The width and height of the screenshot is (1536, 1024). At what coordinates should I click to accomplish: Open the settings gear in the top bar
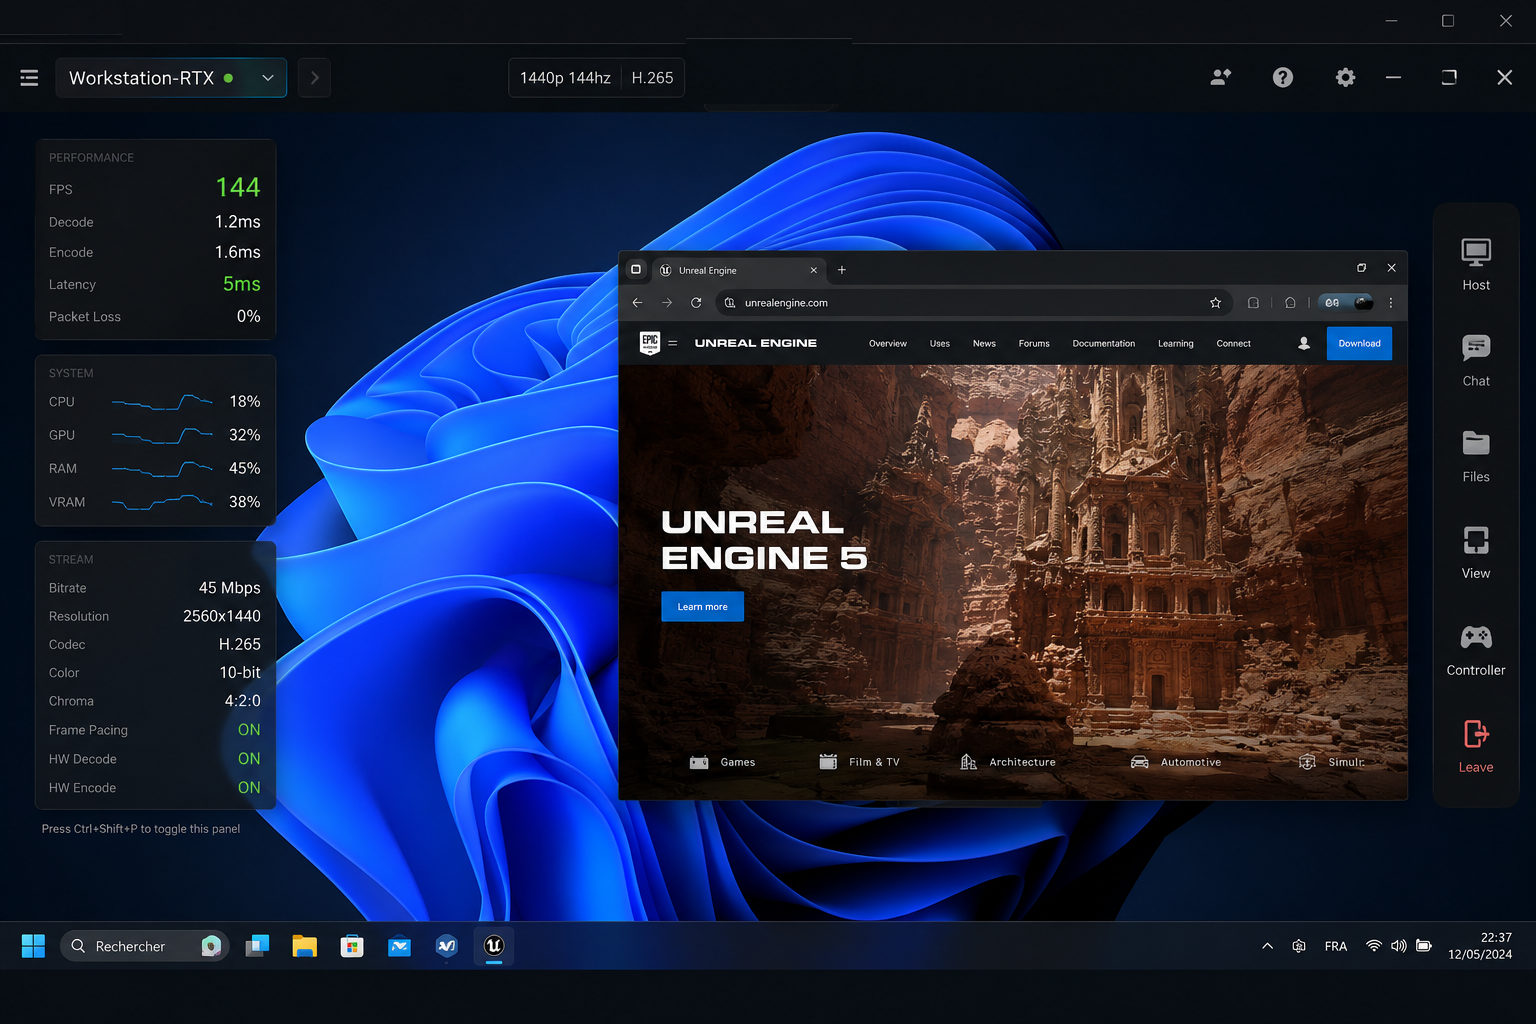pyautogui.click(x=1345, y=77)
